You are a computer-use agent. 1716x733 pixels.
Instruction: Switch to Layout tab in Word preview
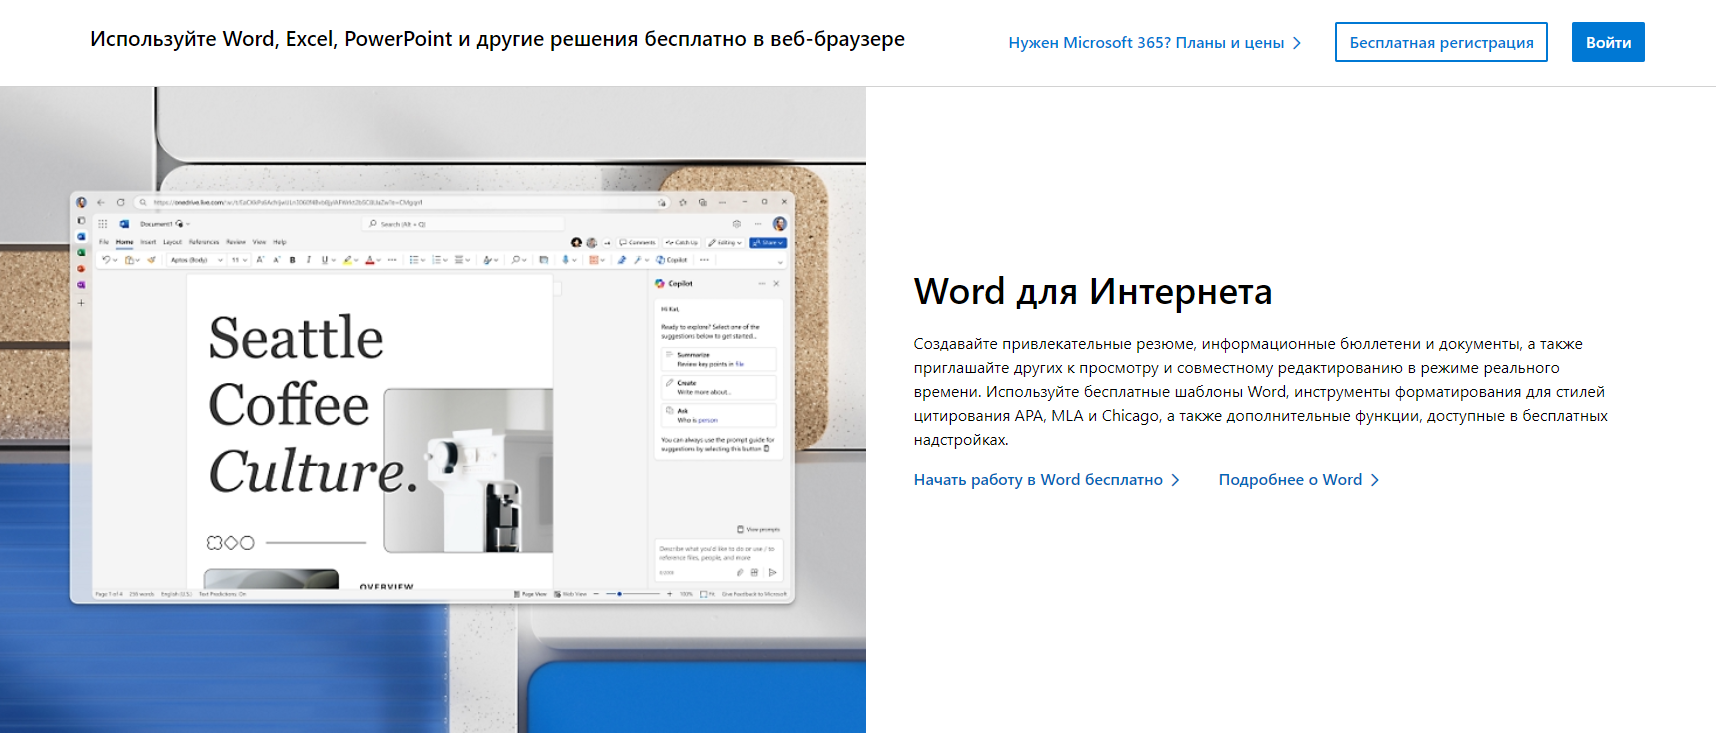[172, 242]
